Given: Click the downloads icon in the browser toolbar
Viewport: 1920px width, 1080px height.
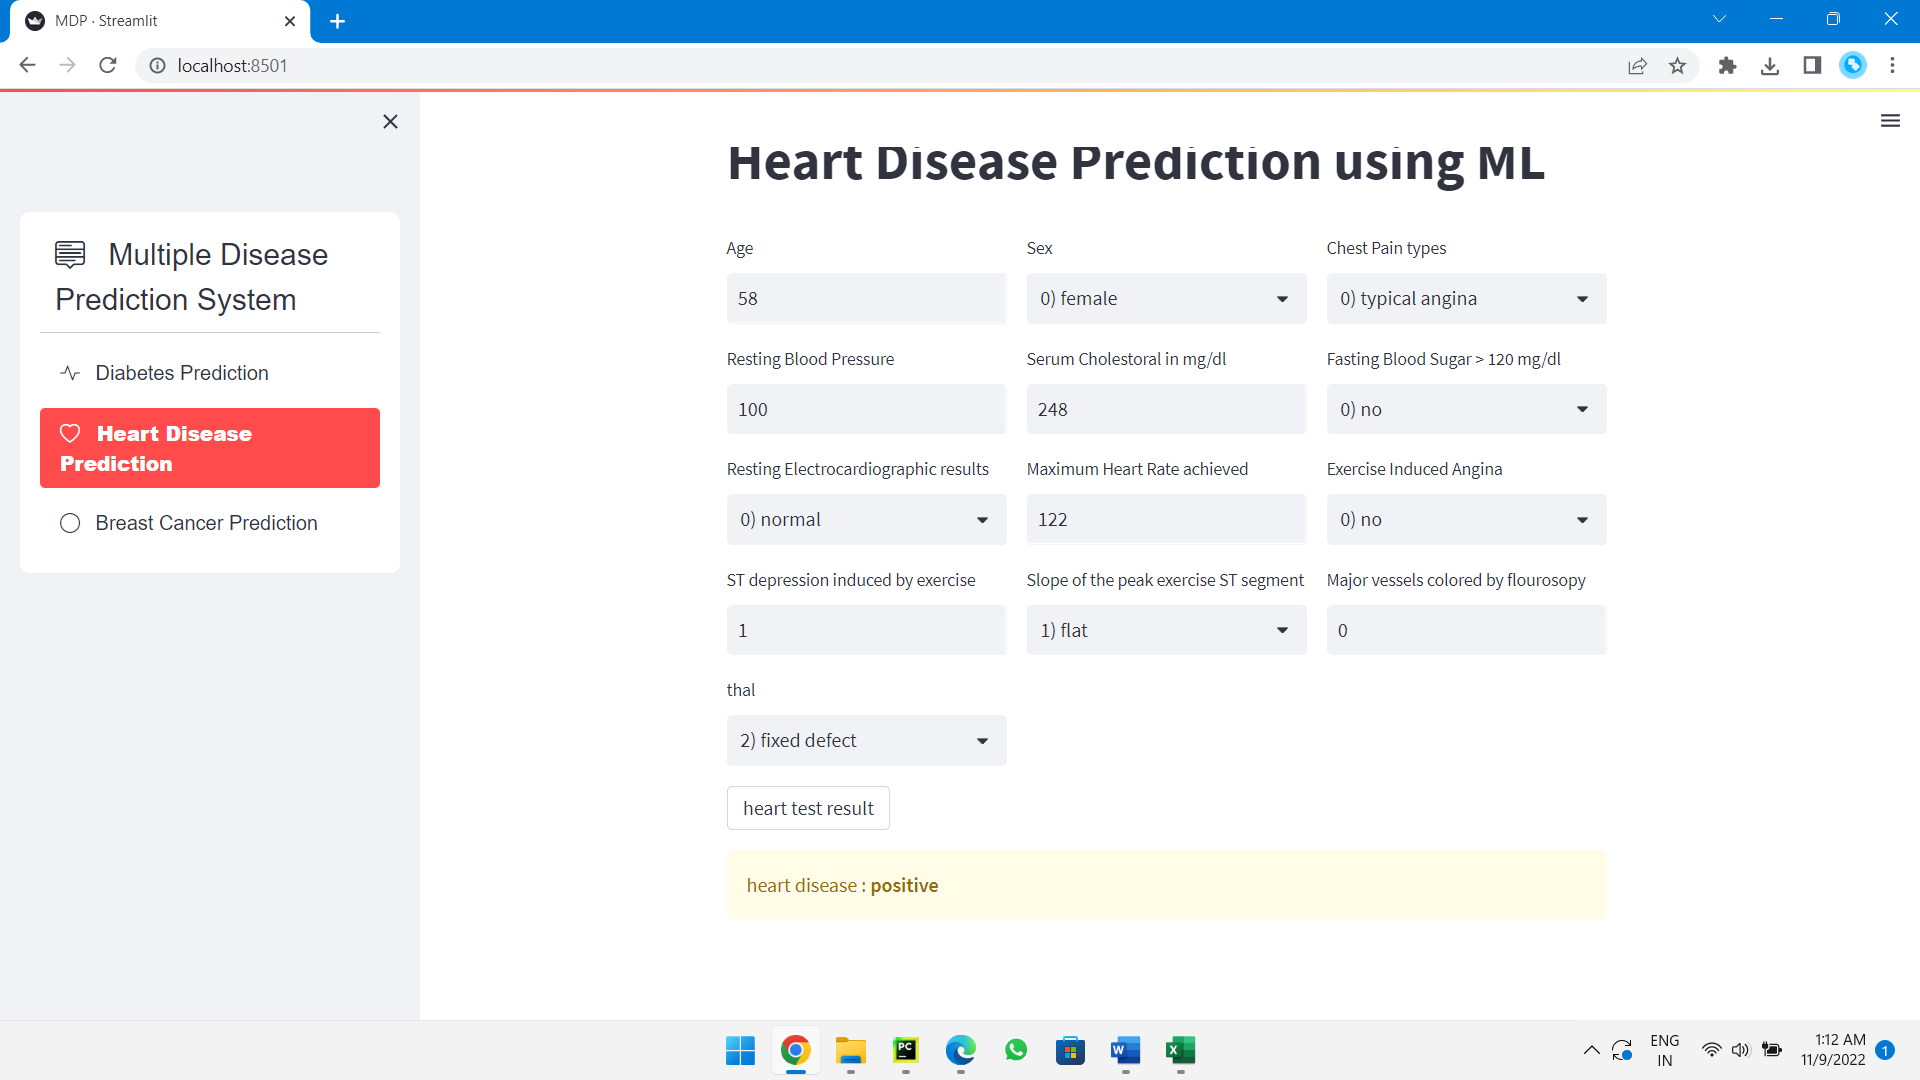Looking at the screenshot, I should point(1770,65).
